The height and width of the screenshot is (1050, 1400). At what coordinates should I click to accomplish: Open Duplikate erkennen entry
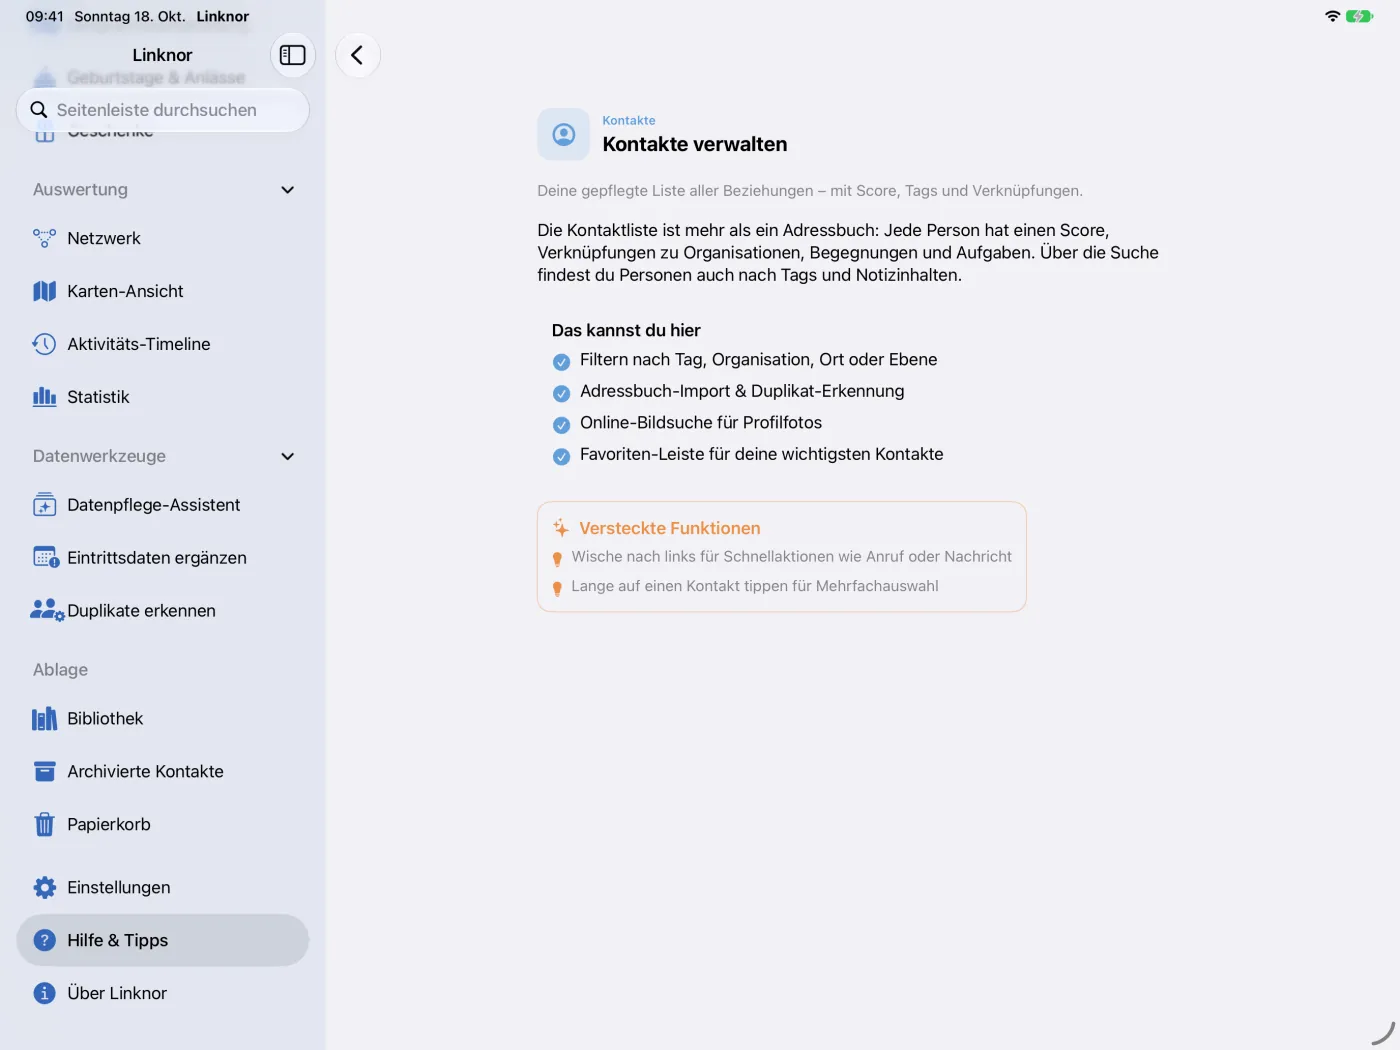pyautogui.click(x=163, y=611)
